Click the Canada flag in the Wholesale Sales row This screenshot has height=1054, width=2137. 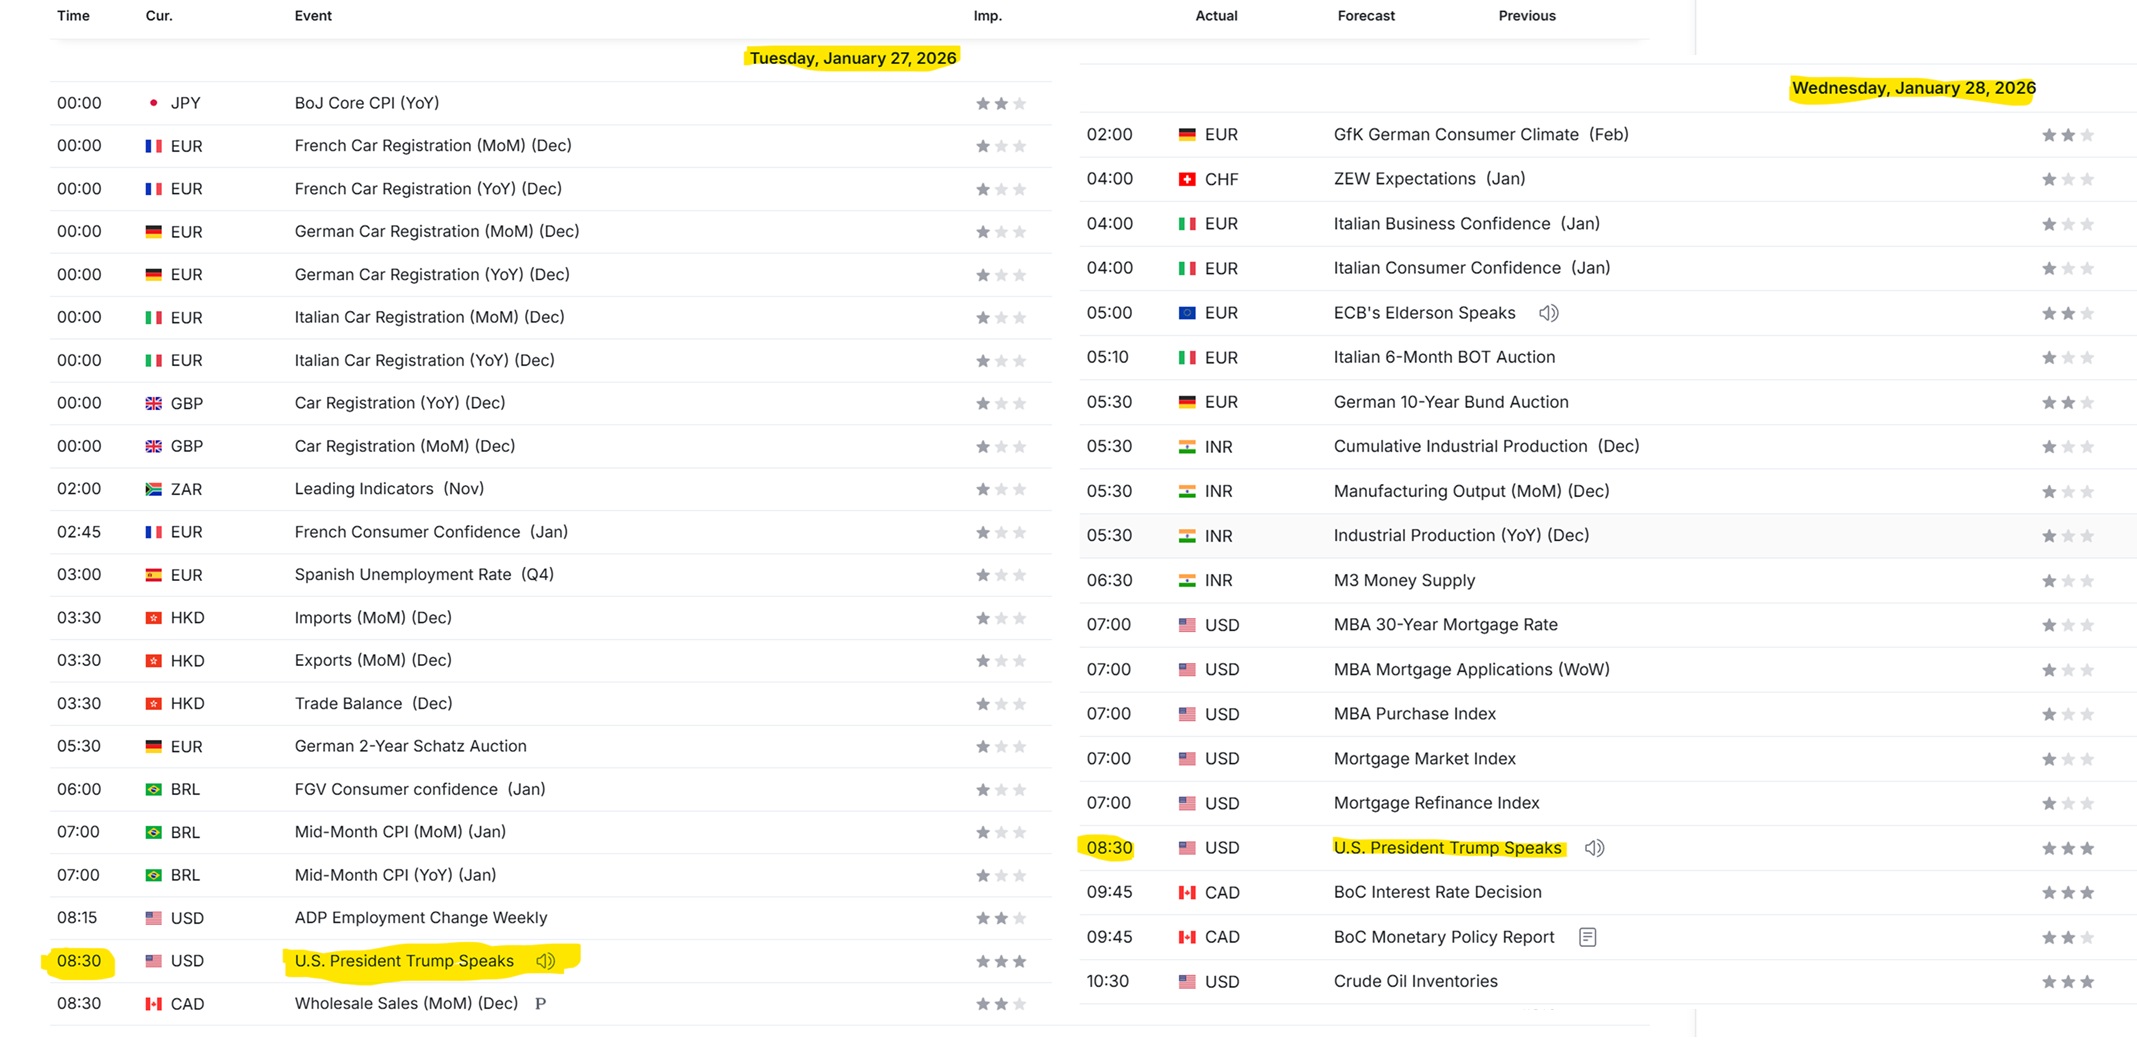pyautogui.click(x=153, y=1004)
